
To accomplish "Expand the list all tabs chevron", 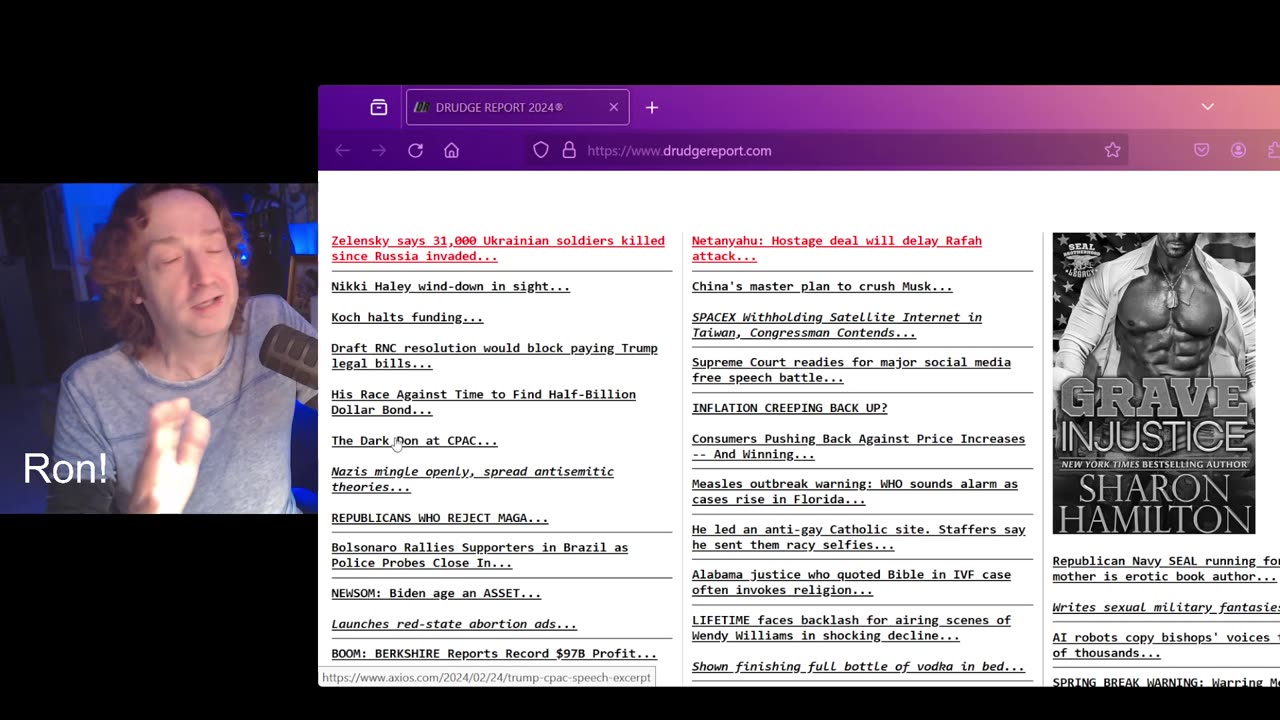I will (1207, 107).
